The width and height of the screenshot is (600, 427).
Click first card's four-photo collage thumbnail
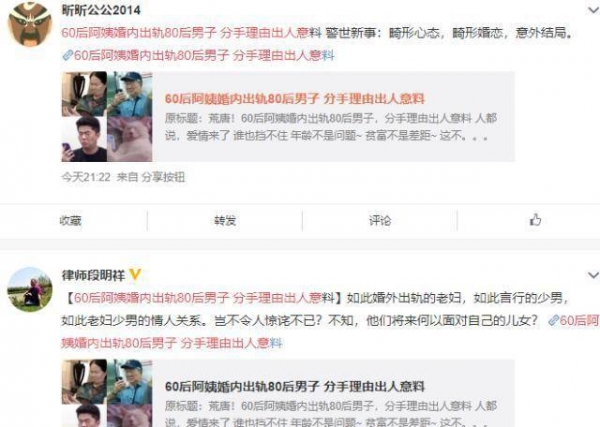[x=107, y=116]
